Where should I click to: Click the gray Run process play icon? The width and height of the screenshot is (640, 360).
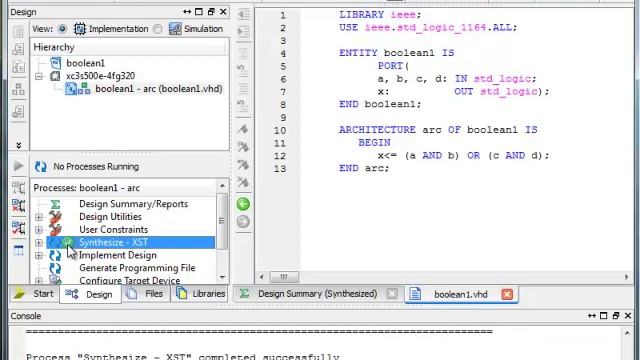coord(18,166)
